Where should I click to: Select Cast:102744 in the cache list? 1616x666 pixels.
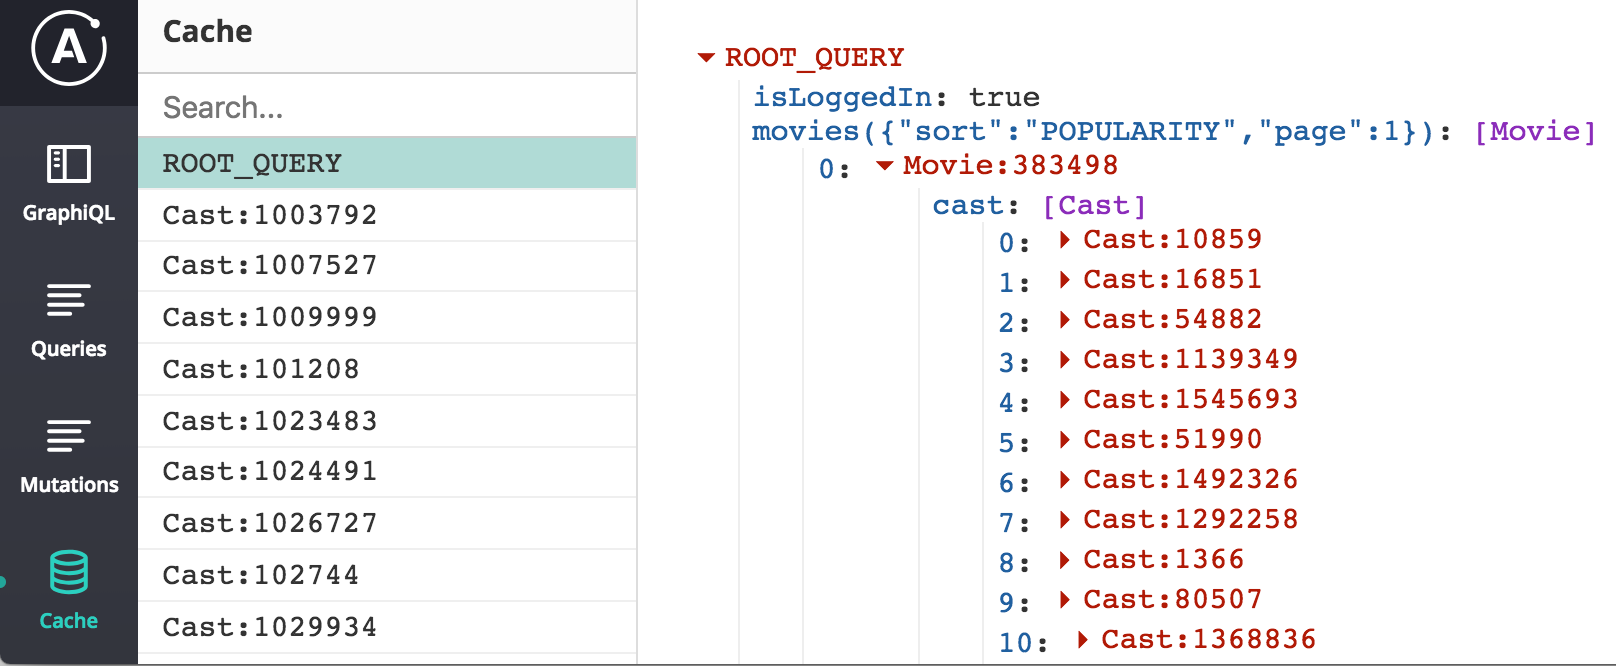pyautogui.click(x=387, y=575)
